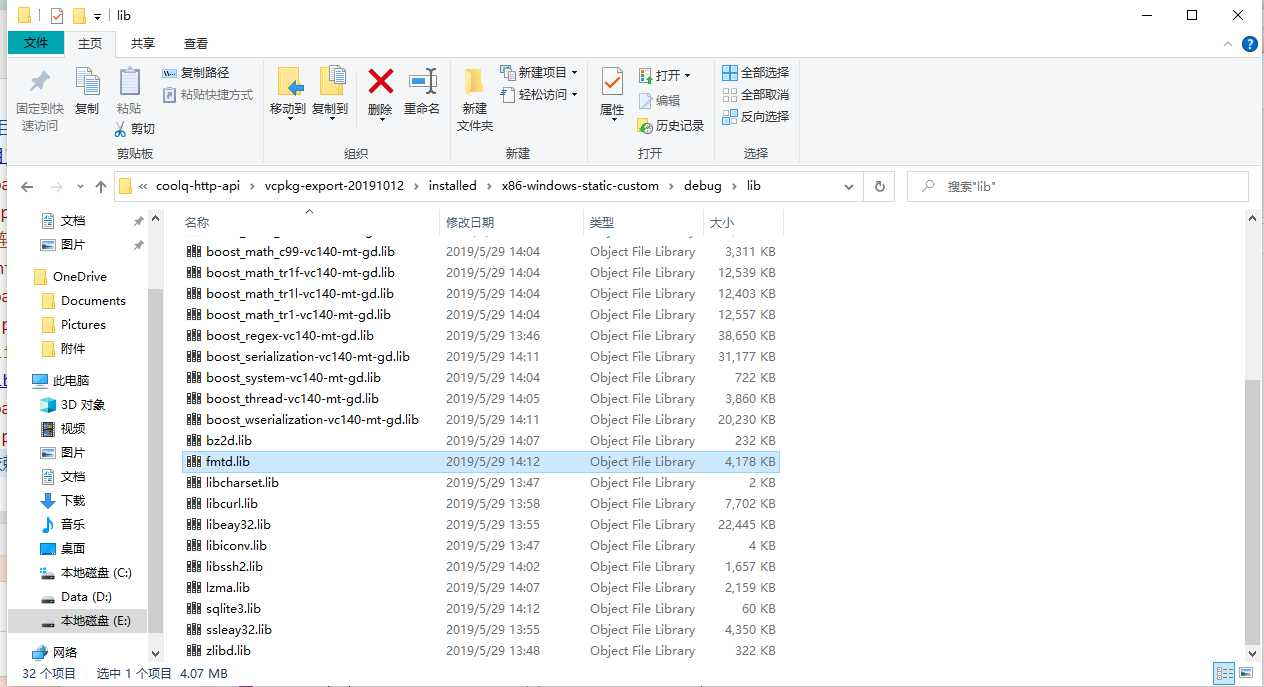Screen dimensions: 1264x687
Task: Select the 剪切 (Cut) scissors icon
Action: point(119,129)
